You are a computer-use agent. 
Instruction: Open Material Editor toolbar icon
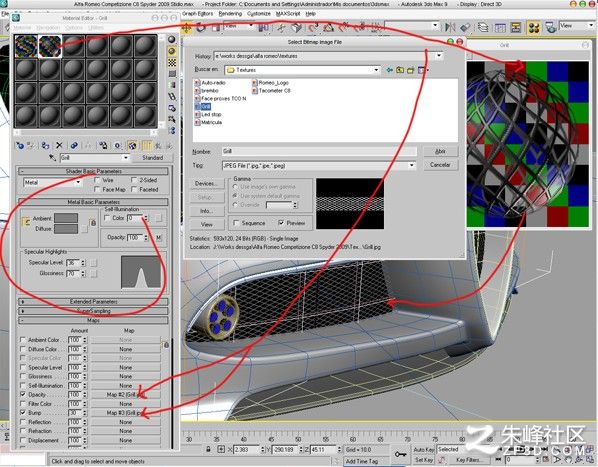[533, 27]
